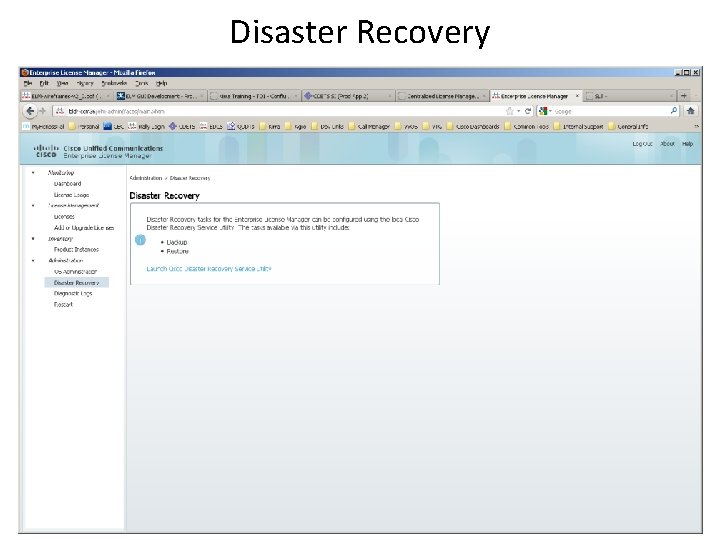Open the History menu
Screen dimensions: 720x540
pos(85,83)
